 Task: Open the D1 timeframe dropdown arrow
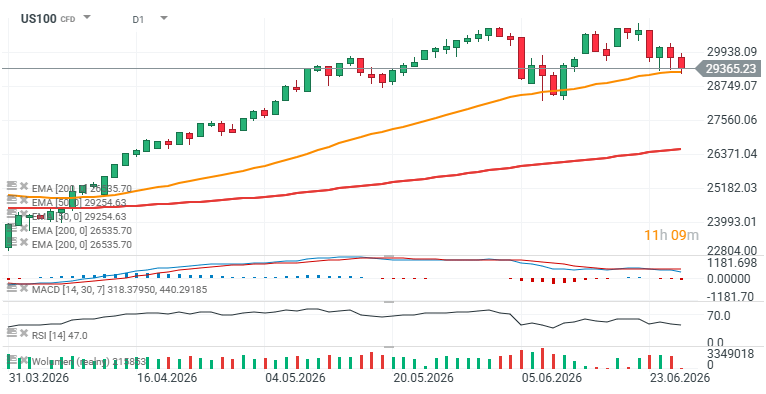point(164,18)
